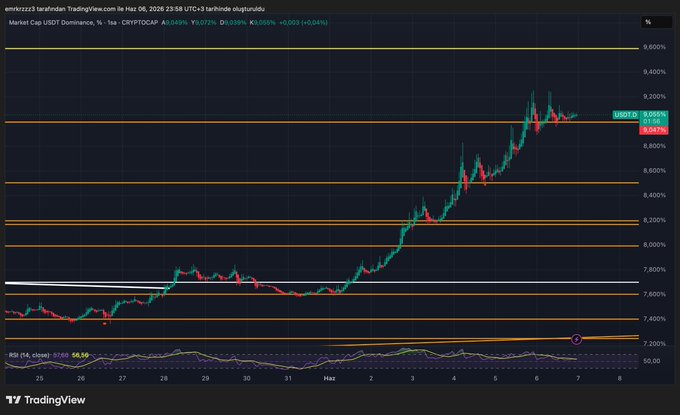Click the +0,003 (+0,04%) change value
Image resolution: width=680 pixels, height=415 pixels.
(303, 23)
